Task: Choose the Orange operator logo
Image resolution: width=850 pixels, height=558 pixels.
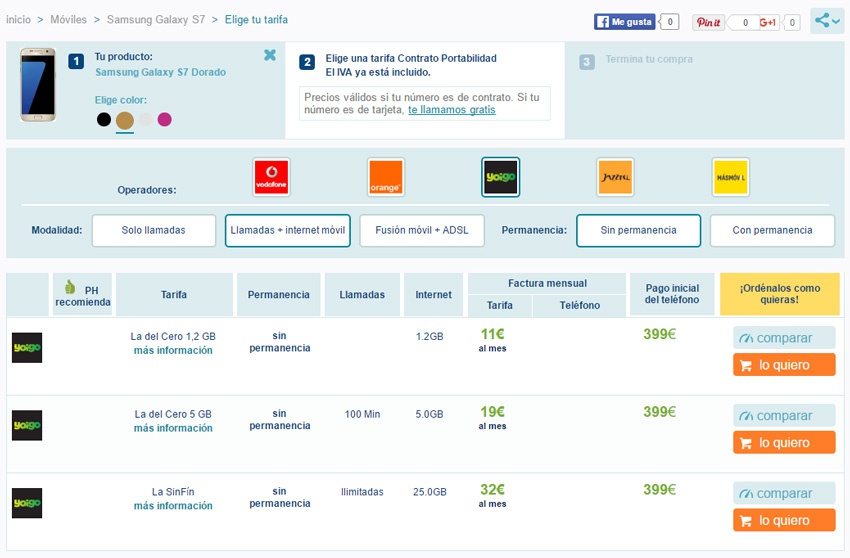Action: (x=385, y=177)
